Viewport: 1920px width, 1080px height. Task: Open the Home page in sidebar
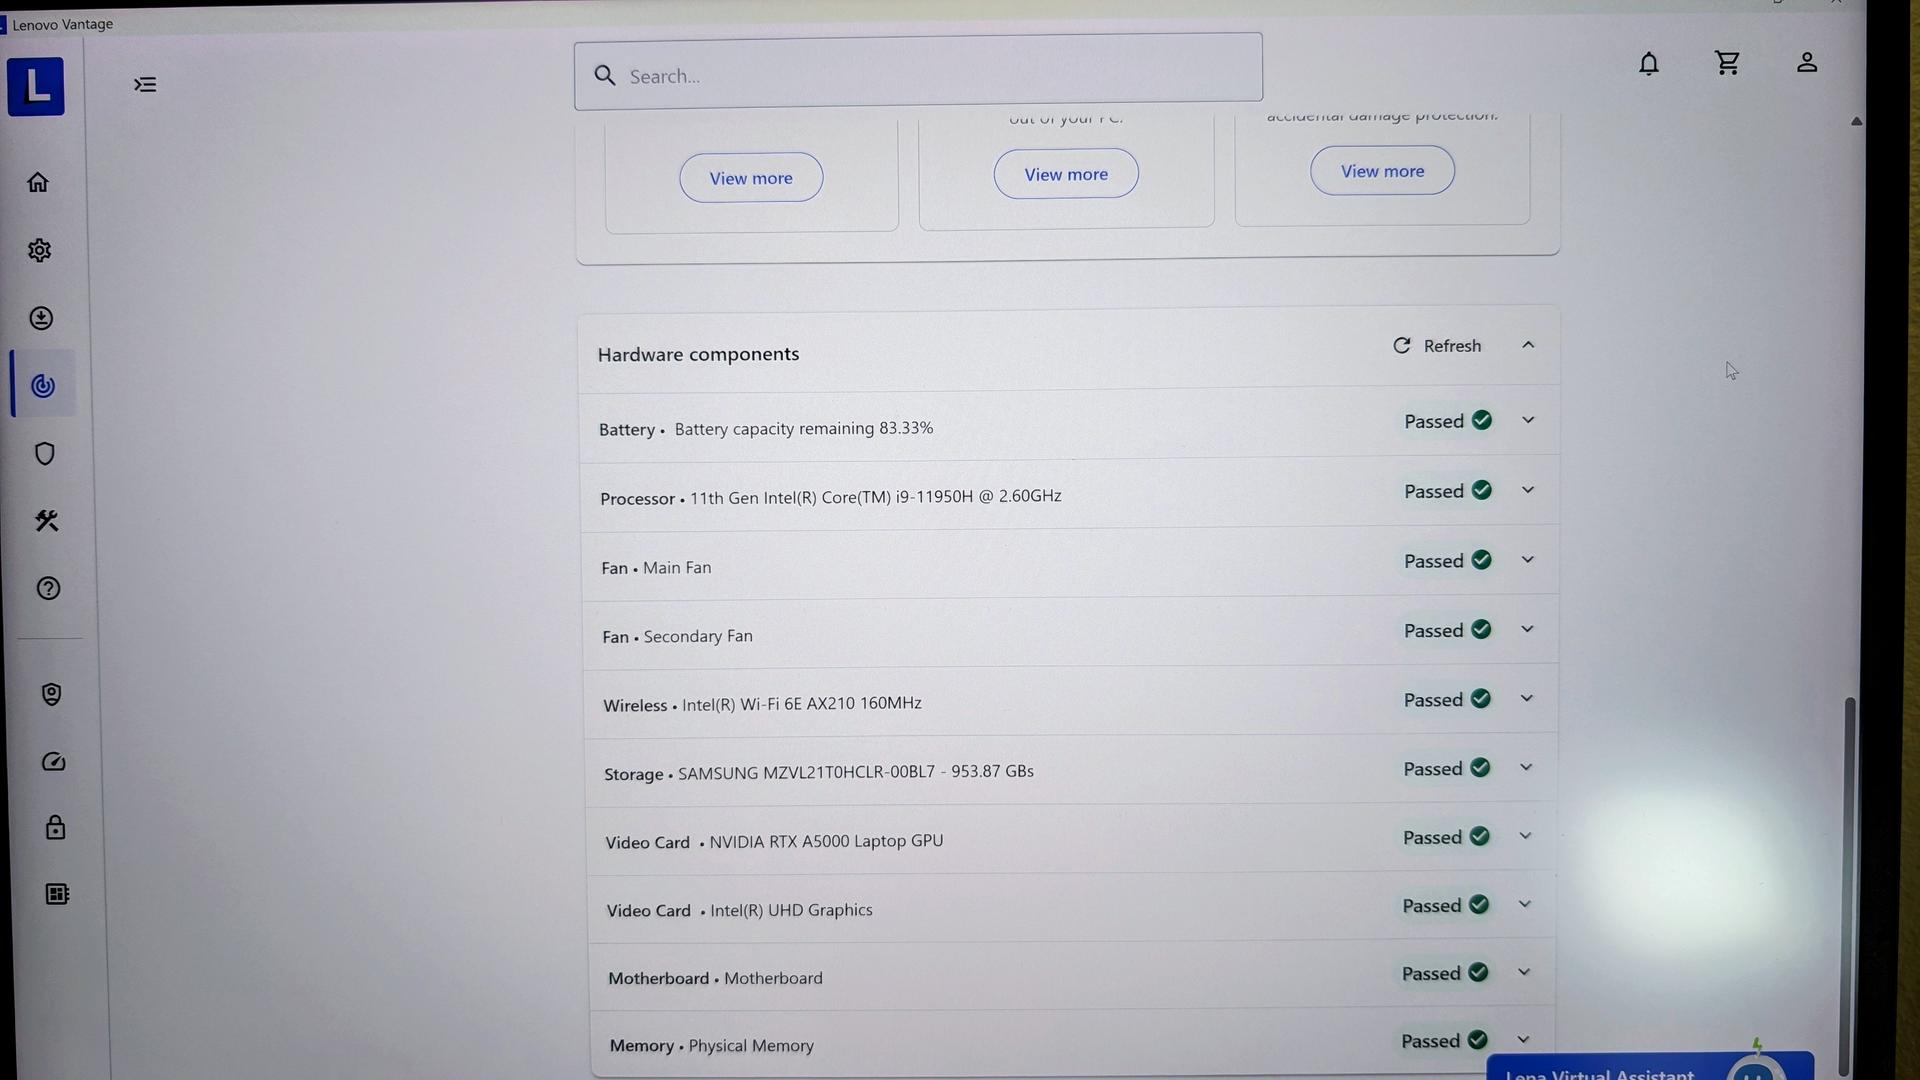[x=38, y=182]
